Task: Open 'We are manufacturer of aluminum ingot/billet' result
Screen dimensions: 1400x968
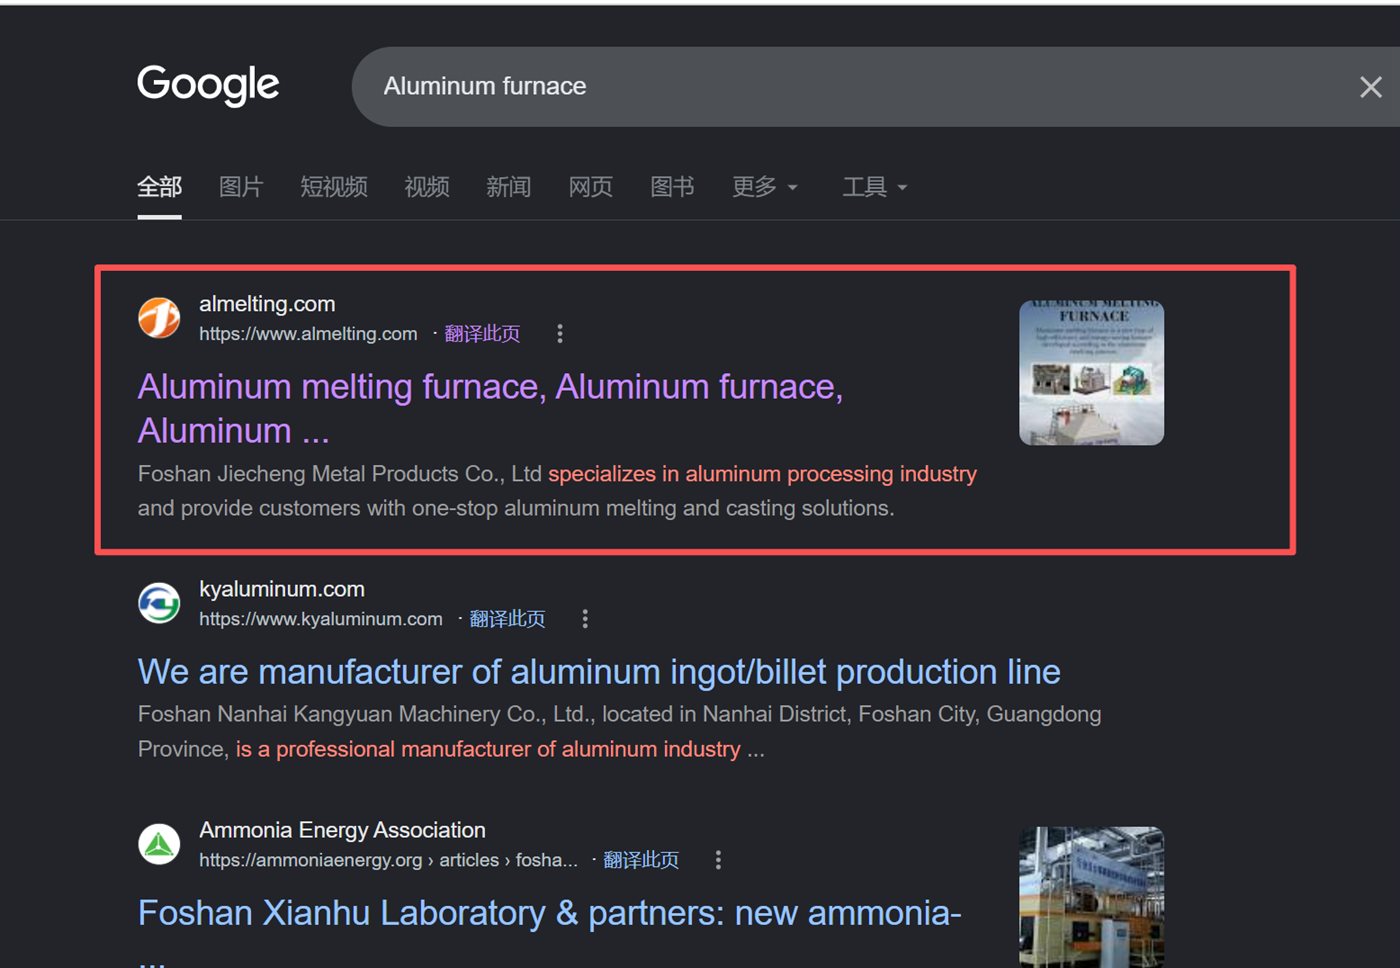Action: click(599, 672)
